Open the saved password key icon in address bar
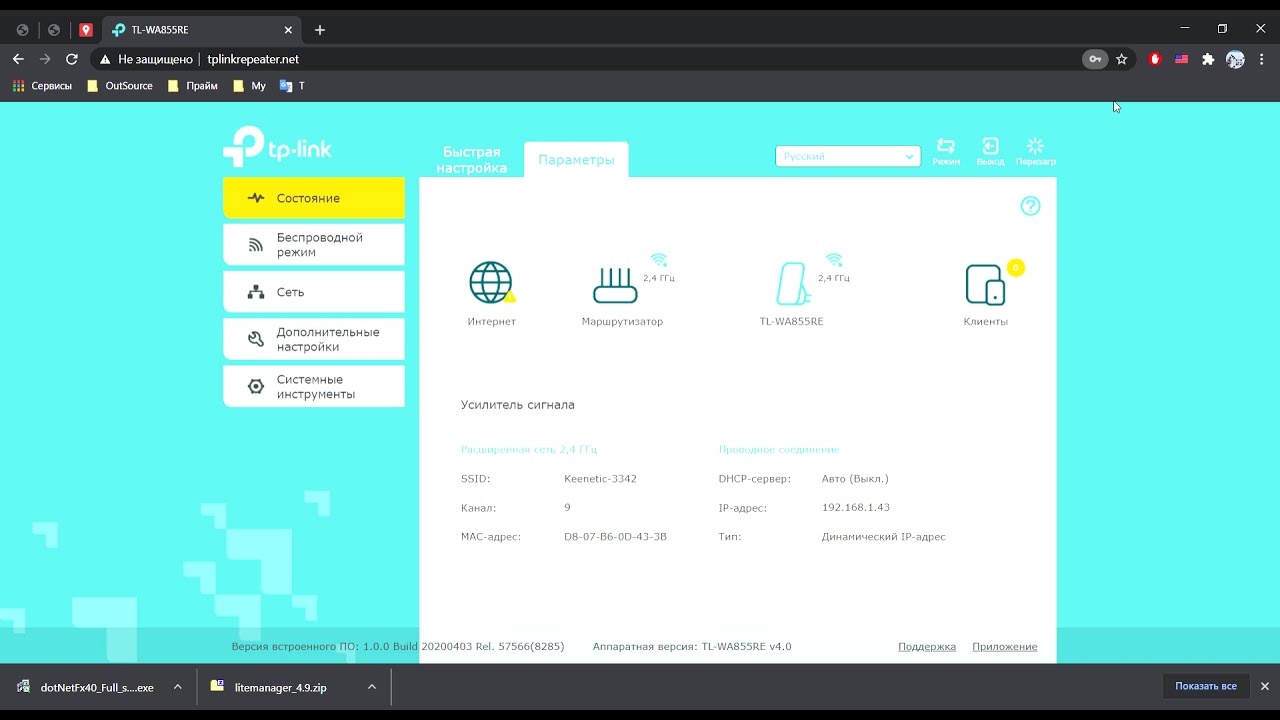Viewport: 1280px width, 720px height. 1095,59
